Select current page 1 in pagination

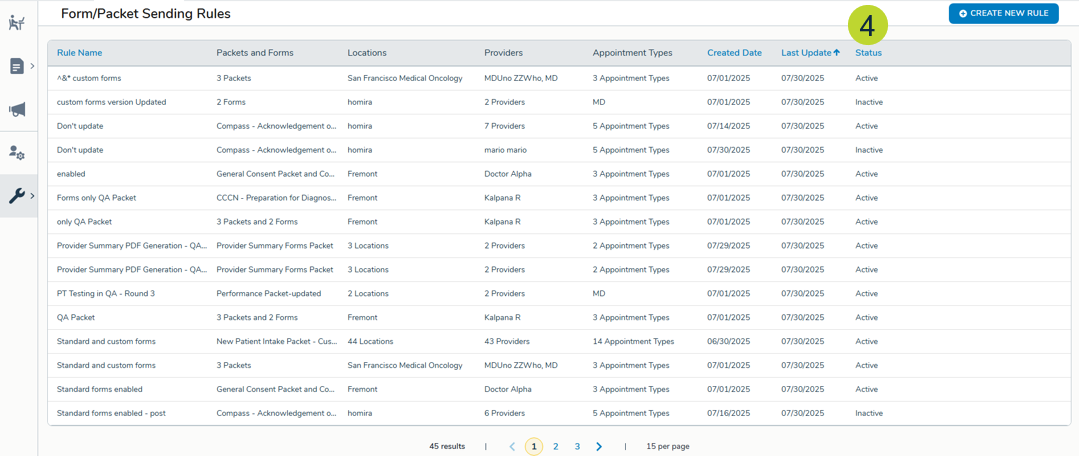534,446
